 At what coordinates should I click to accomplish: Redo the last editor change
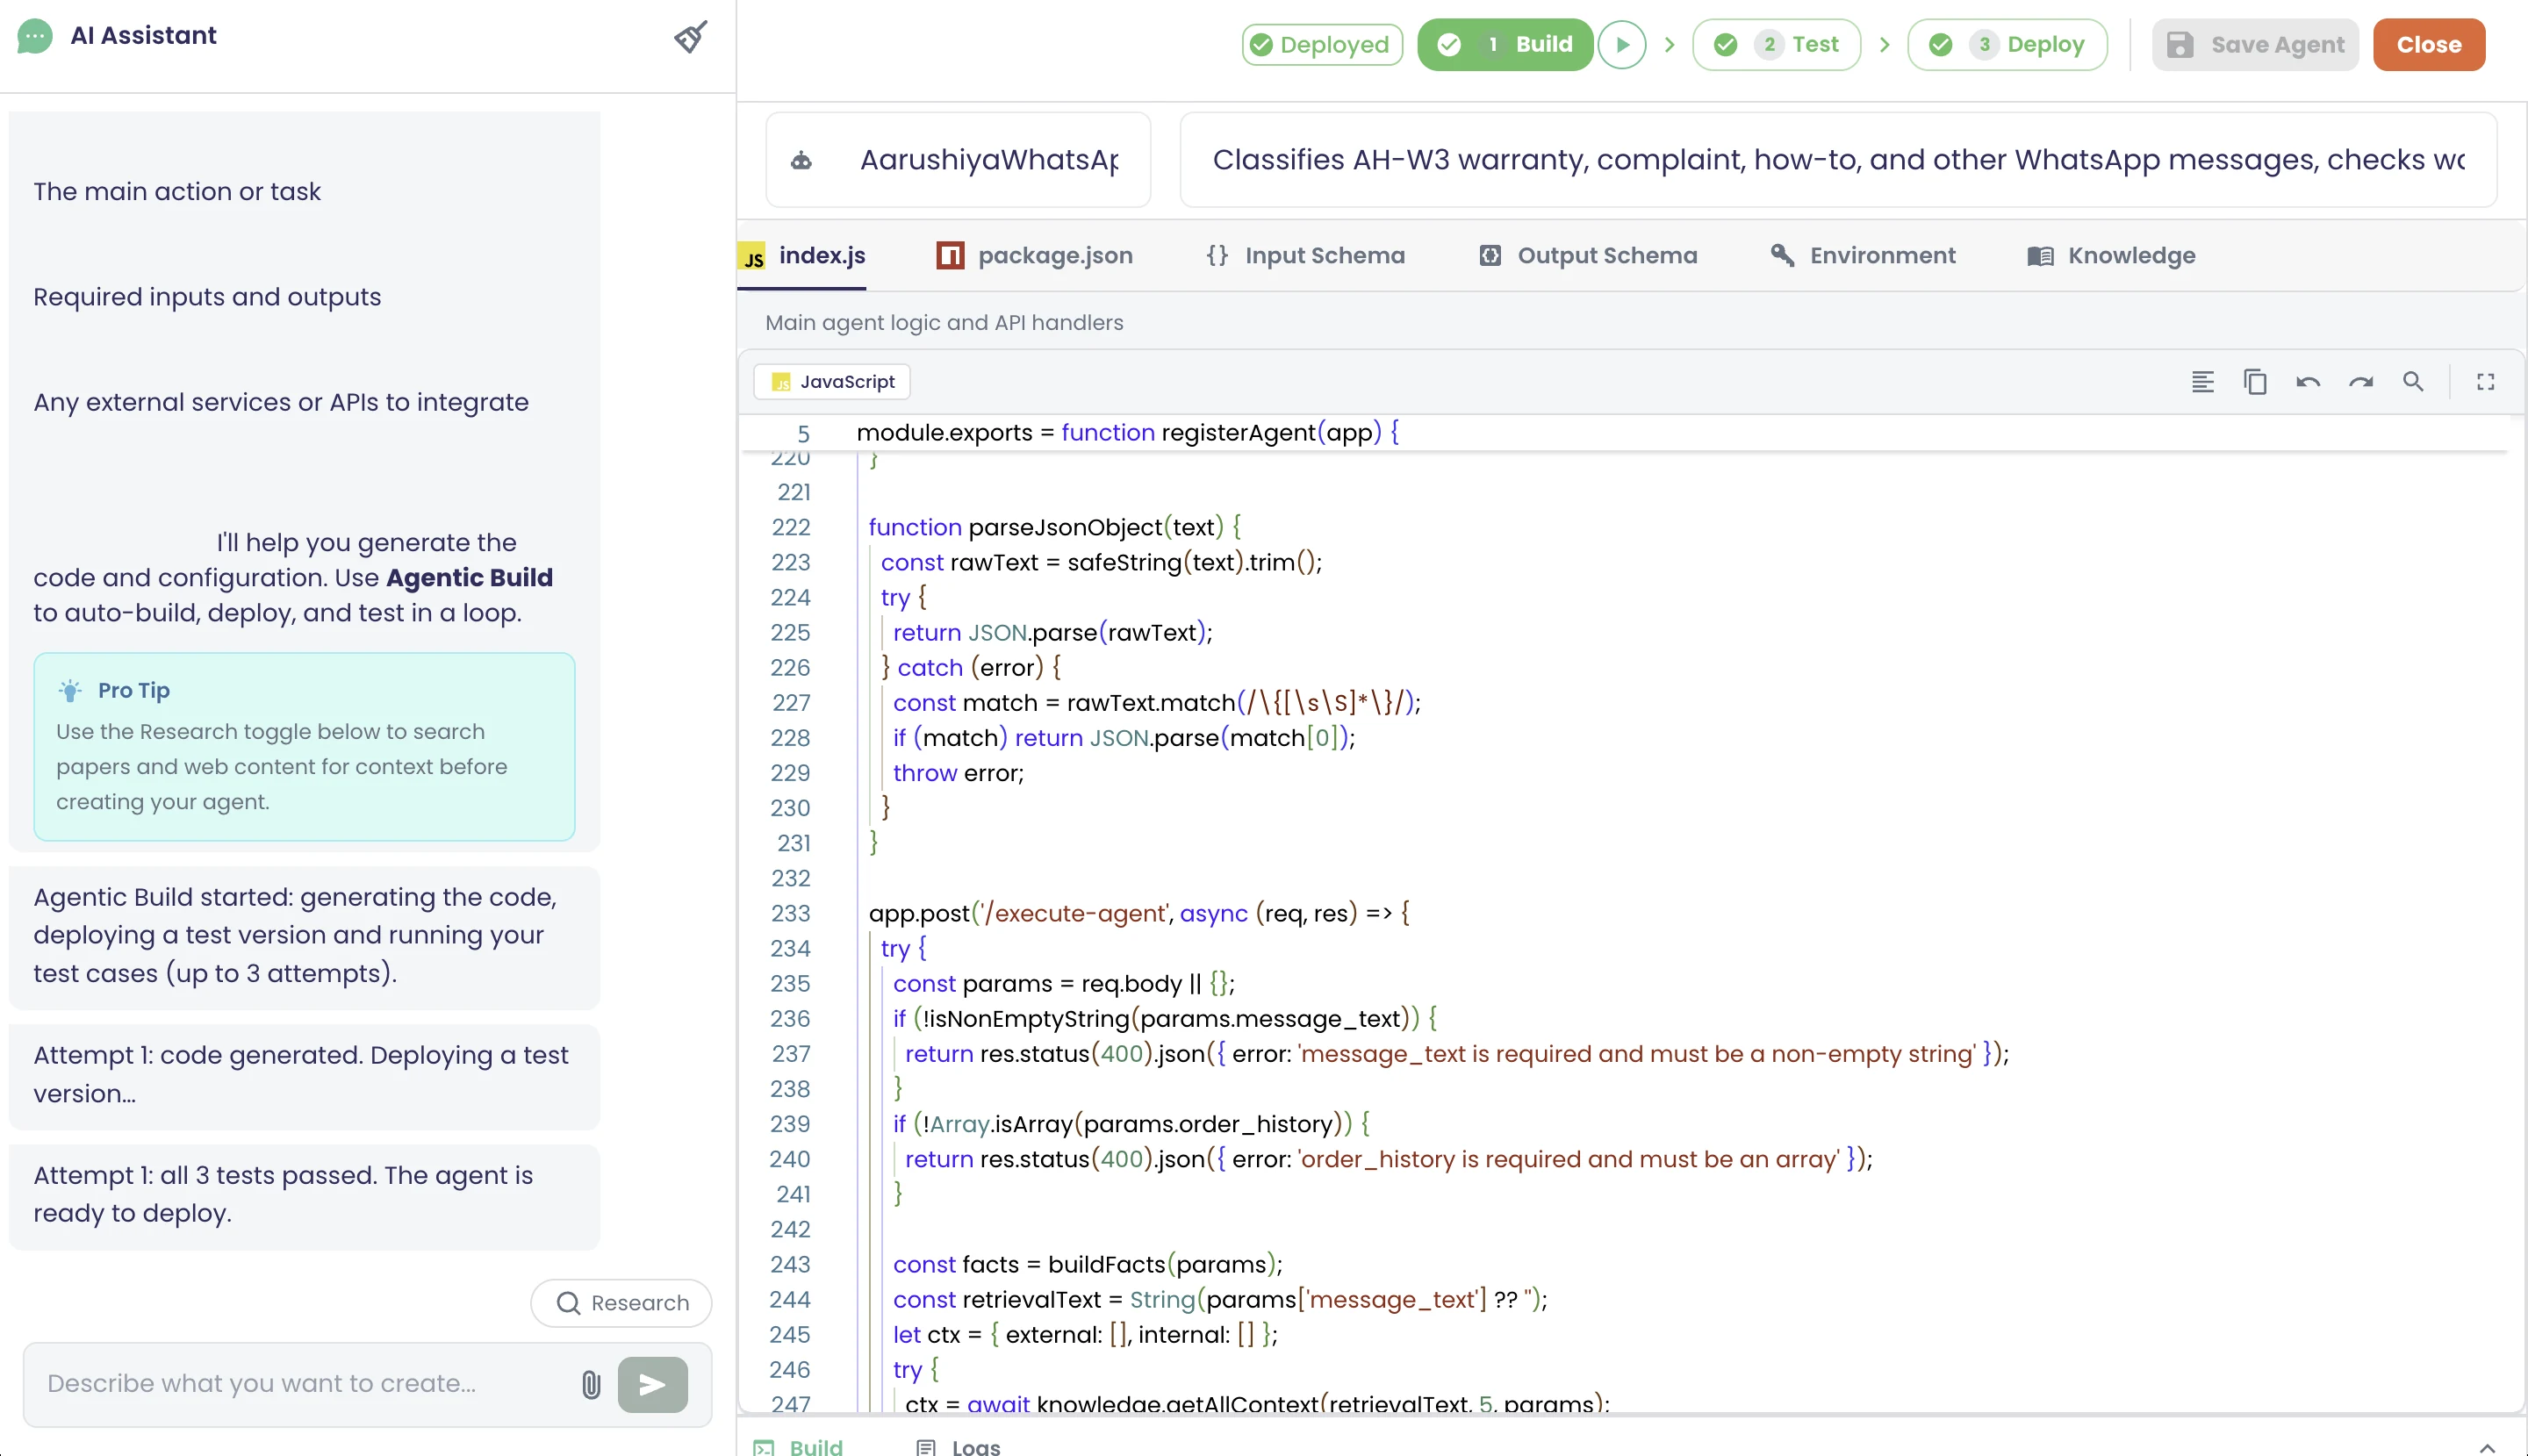[x=2361, y=382]
